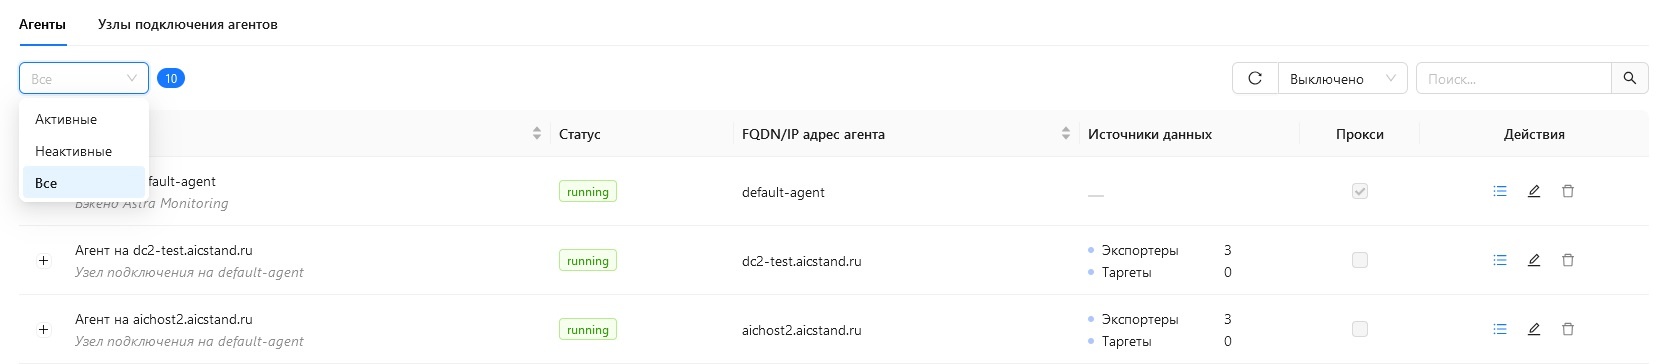This screenshot has height=364, width=1657.
Task: Click the refresh icon button
Action: coord(1255,78)
